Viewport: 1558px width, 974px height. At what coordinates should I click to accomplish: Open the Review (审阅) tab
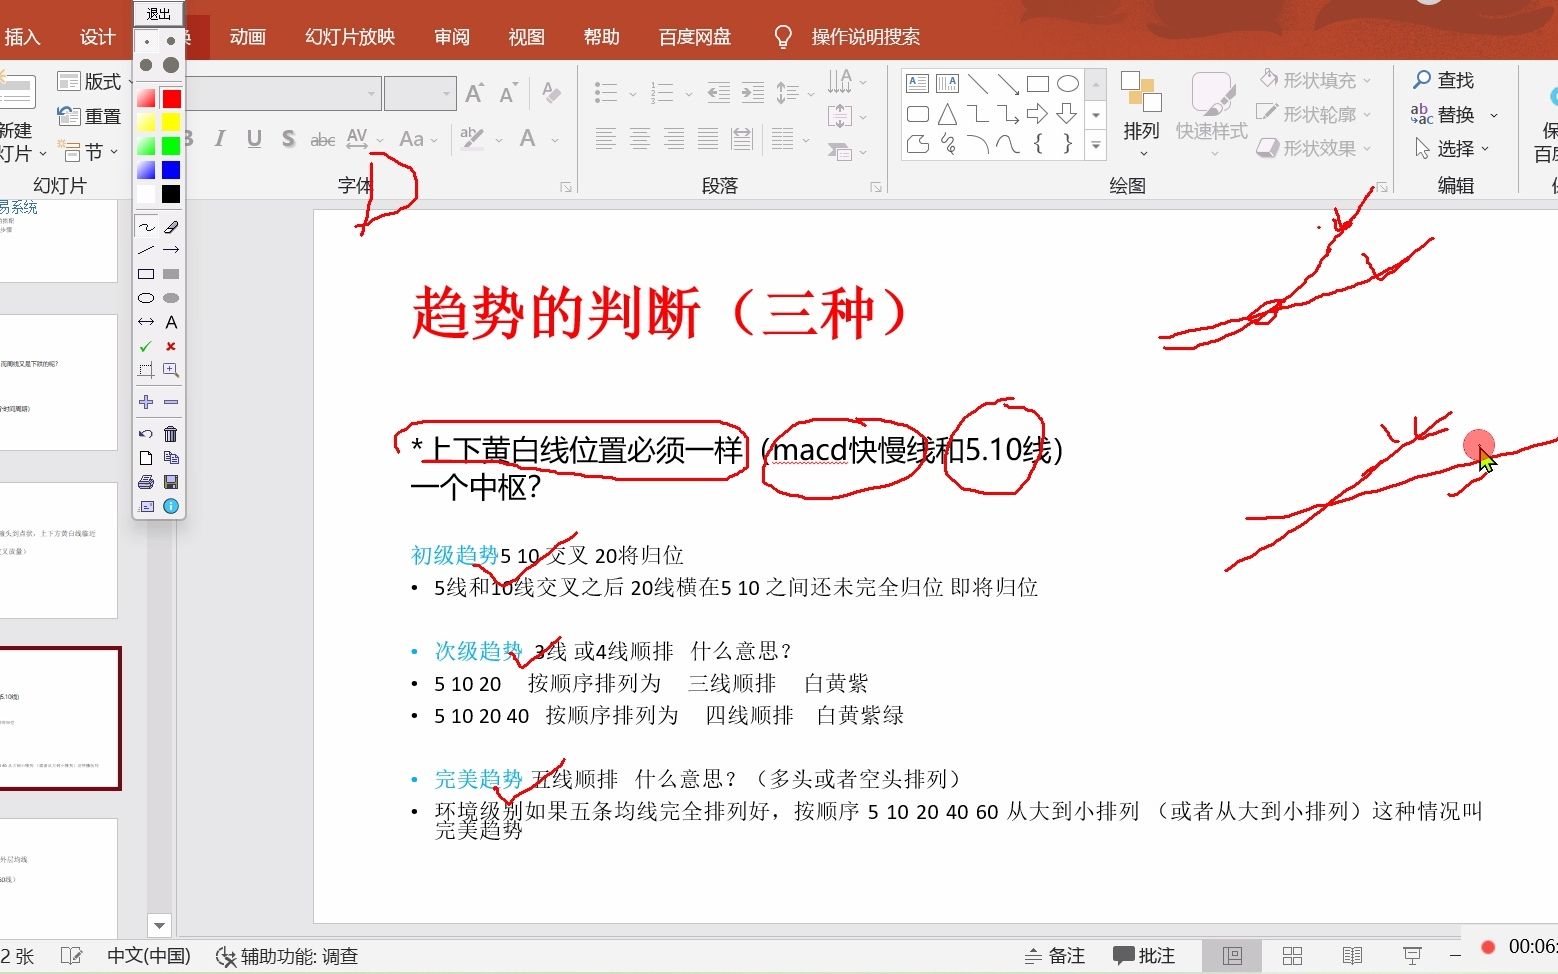452,37
